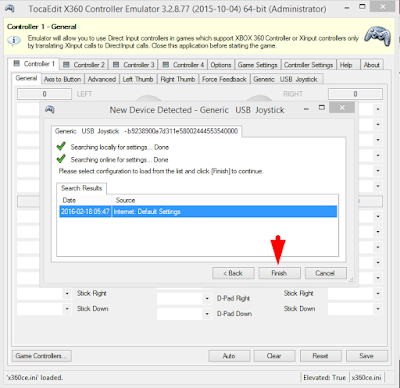This screenshot has height=388, width=400.
Task: Open the Force Feedback sub-tab
Action: [x=224, y=79]
